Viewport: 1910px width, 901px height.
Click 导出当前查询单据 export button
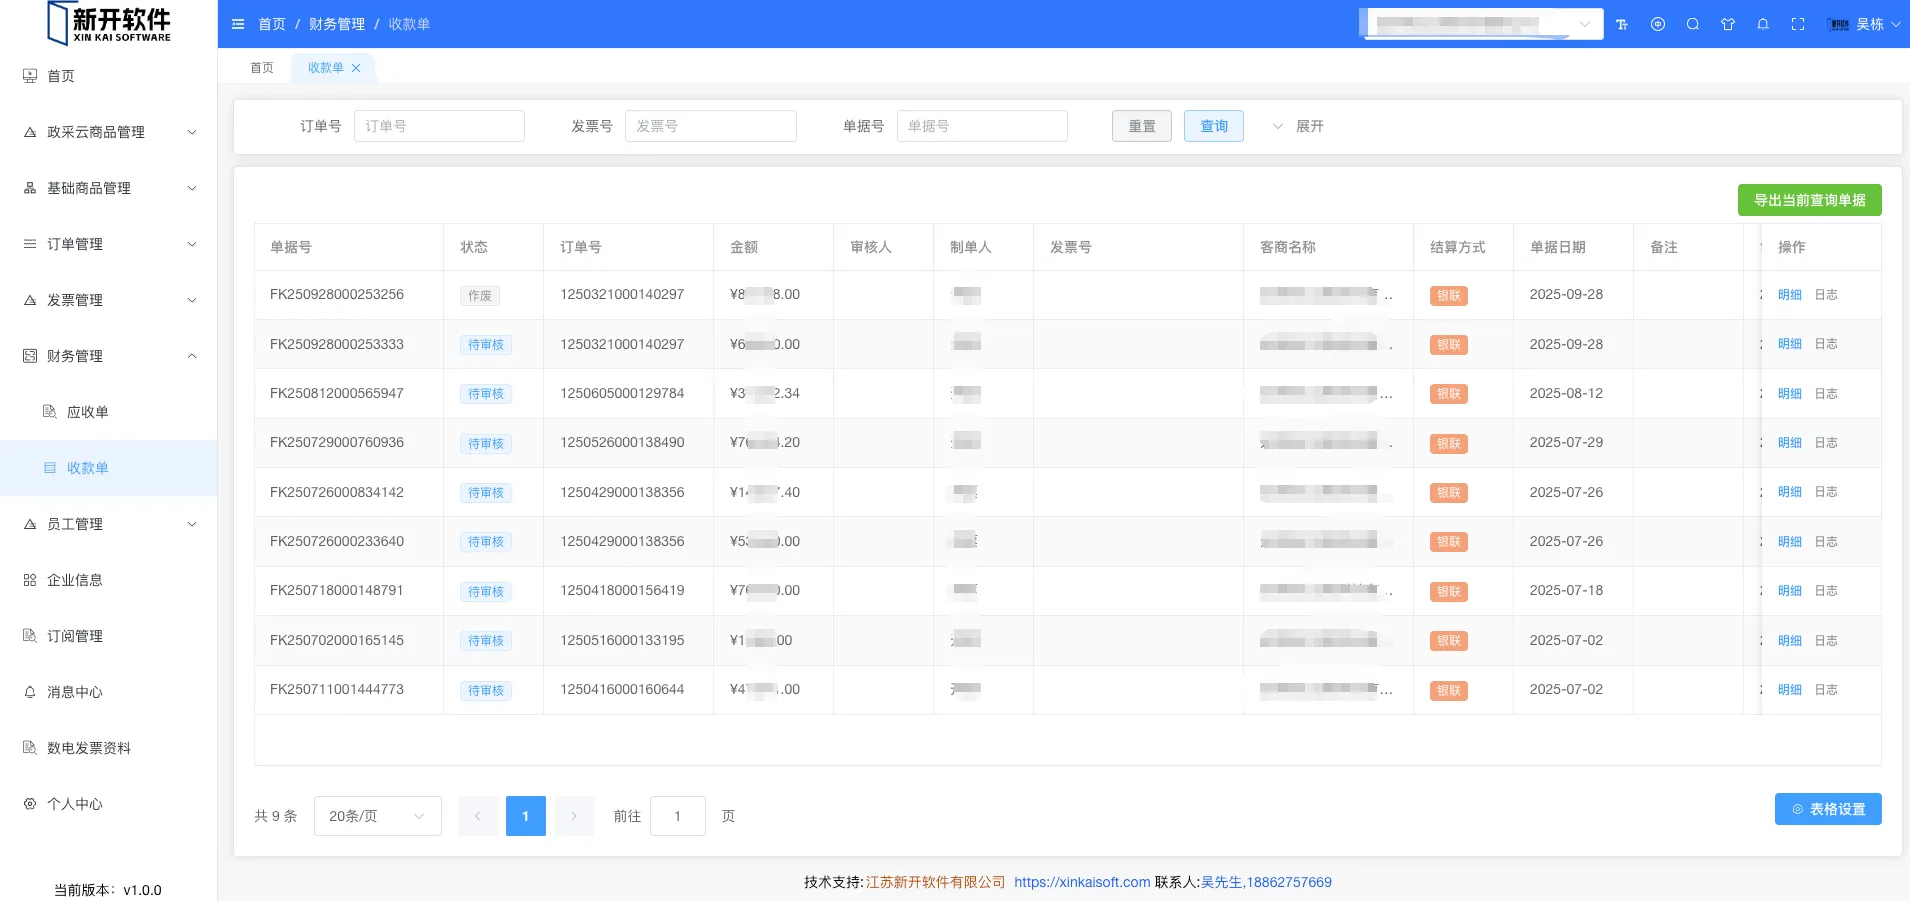(1809, 200)
